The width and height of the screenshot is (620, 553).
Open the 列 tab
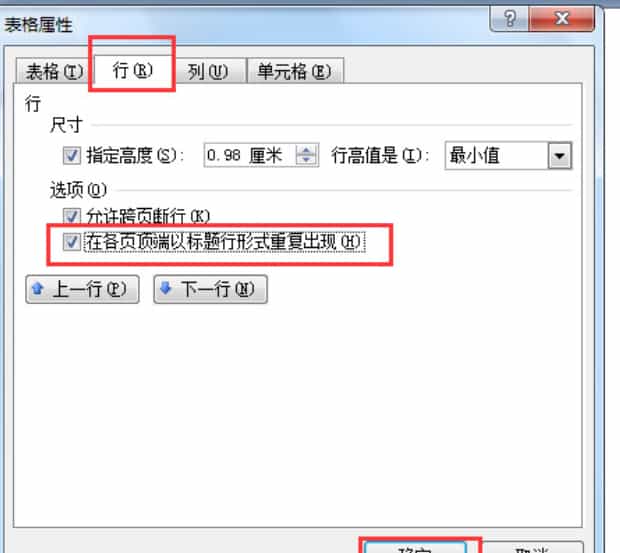pyautogui.click(x=209, y=72)
